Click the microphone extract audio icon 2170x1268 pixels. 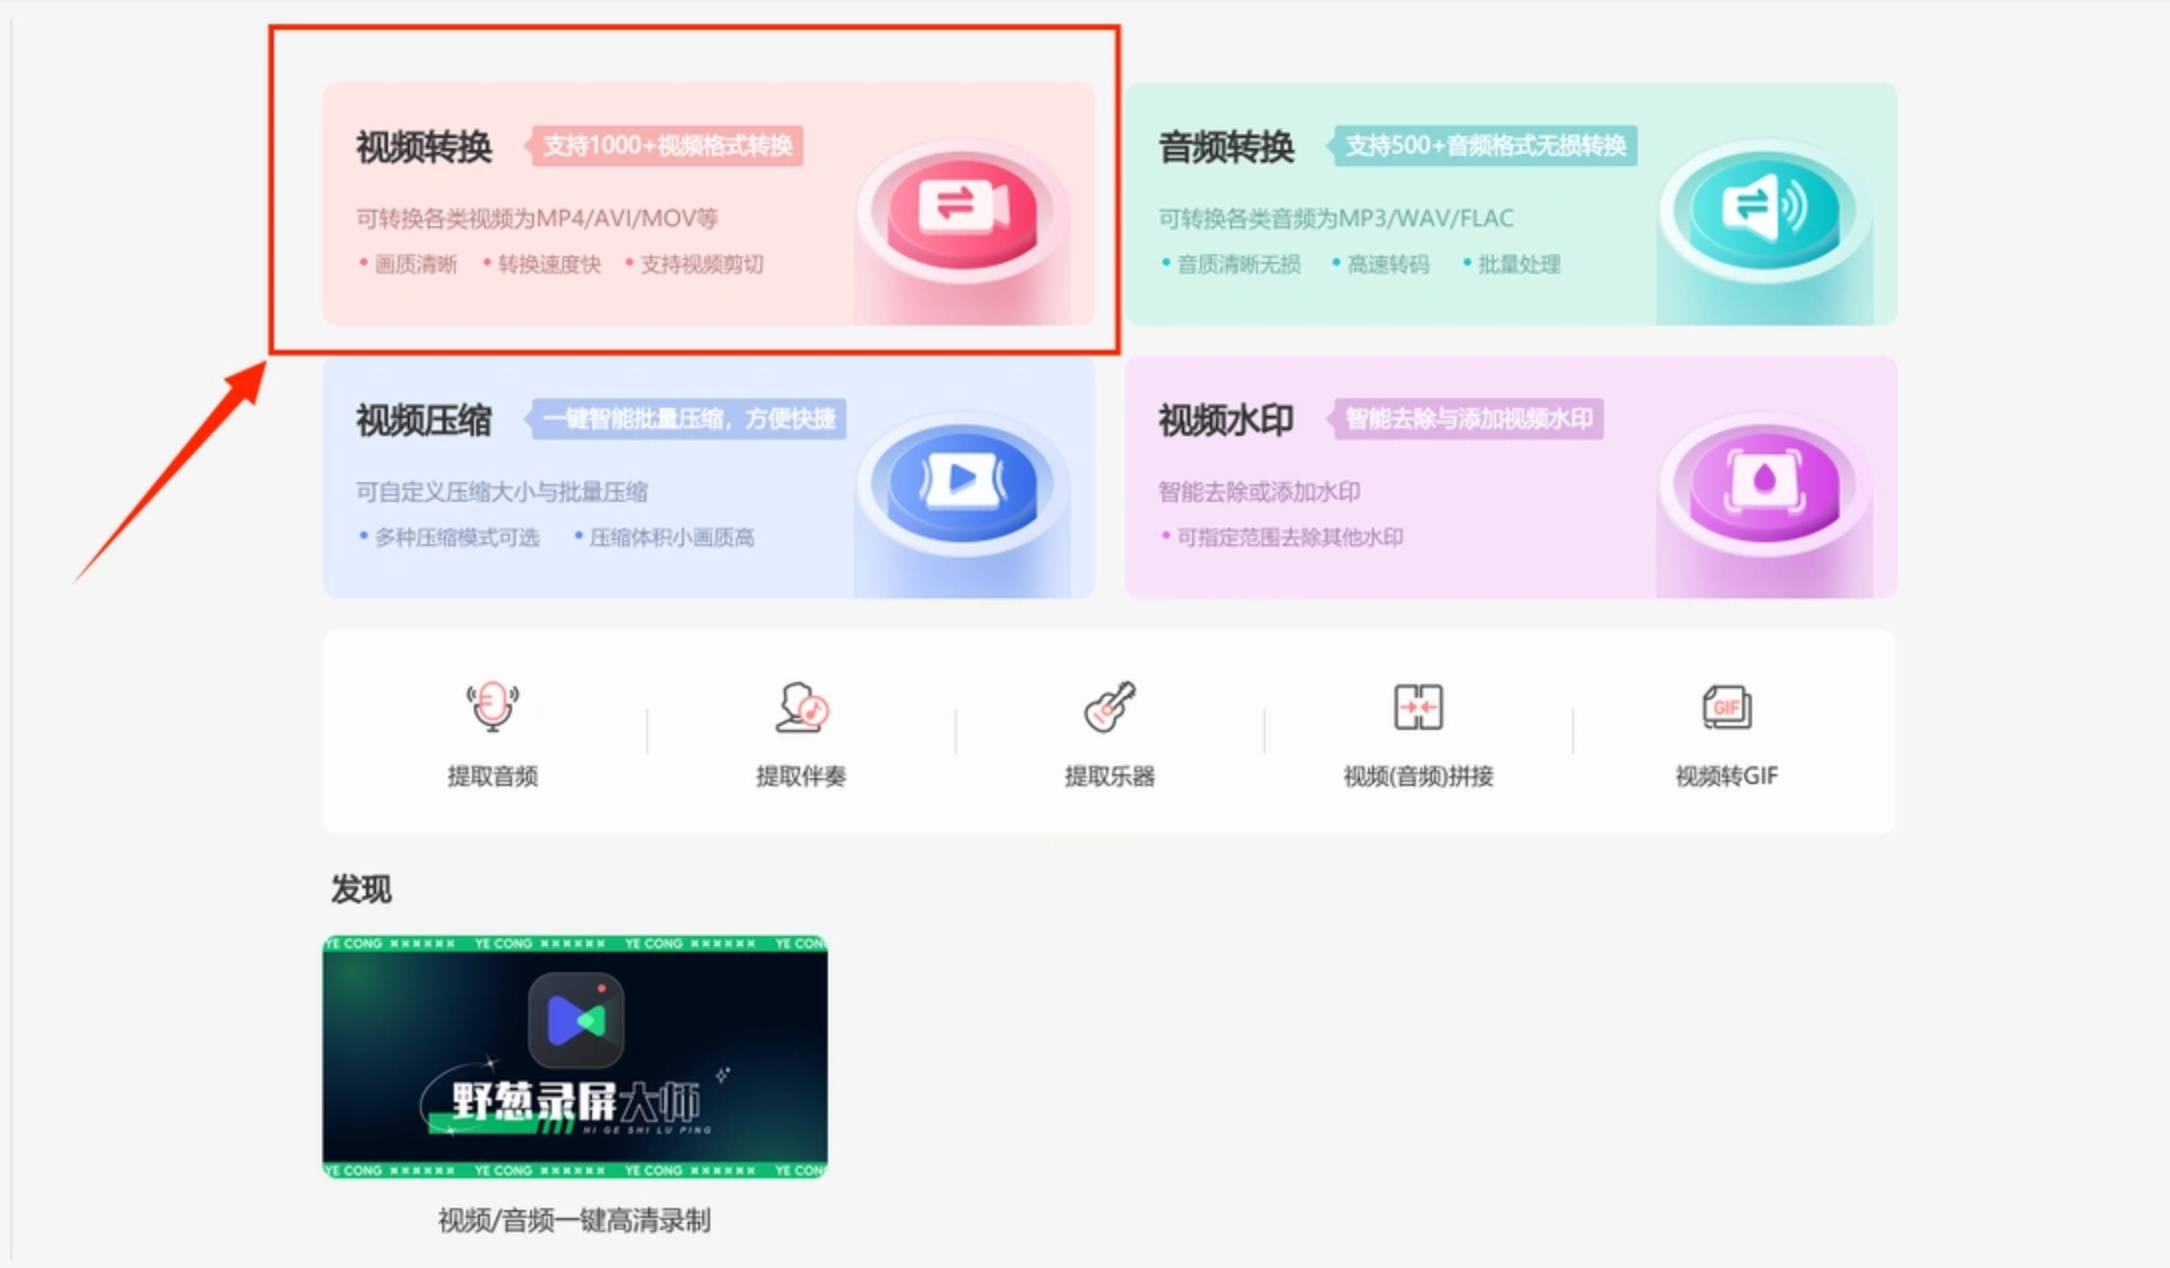point(492,707)
